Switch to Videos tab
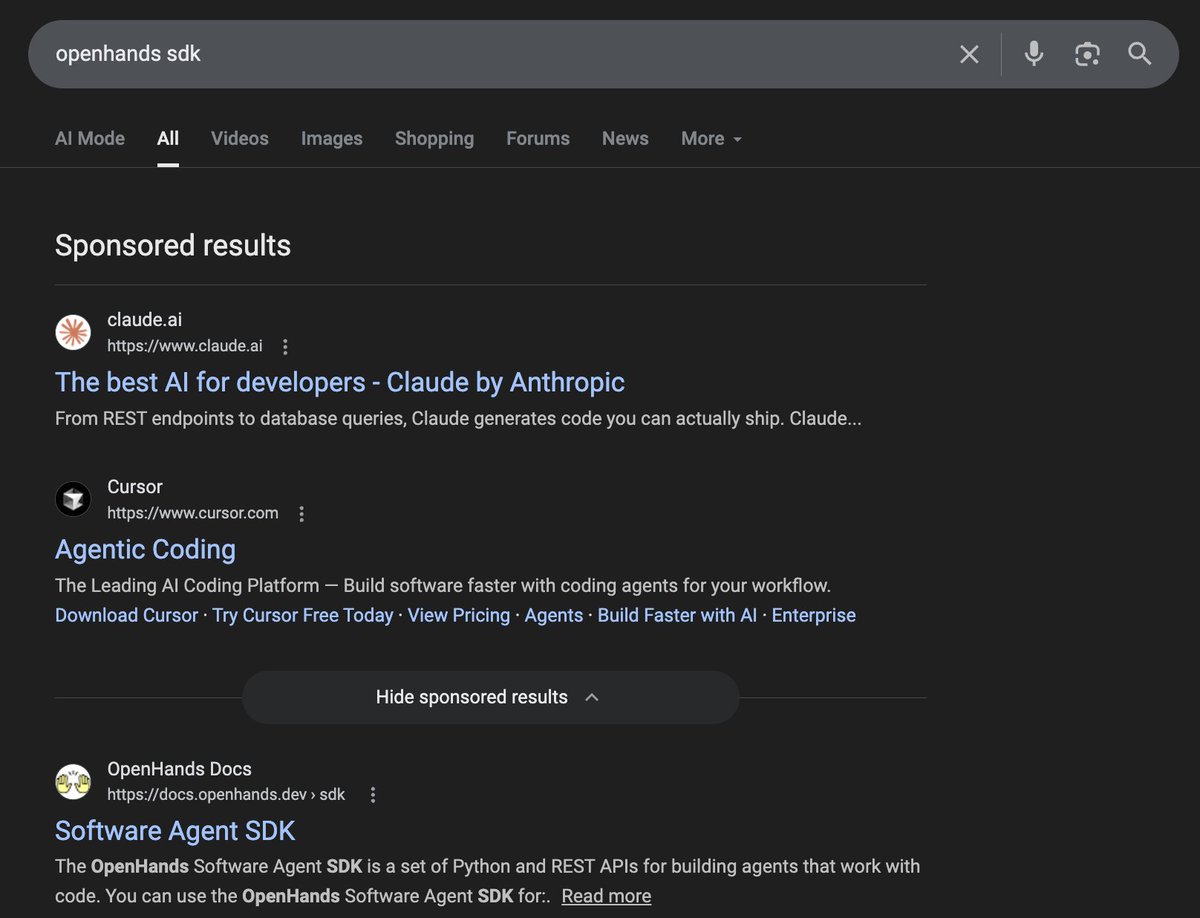The image size is (1200, 918). point(240,139)
